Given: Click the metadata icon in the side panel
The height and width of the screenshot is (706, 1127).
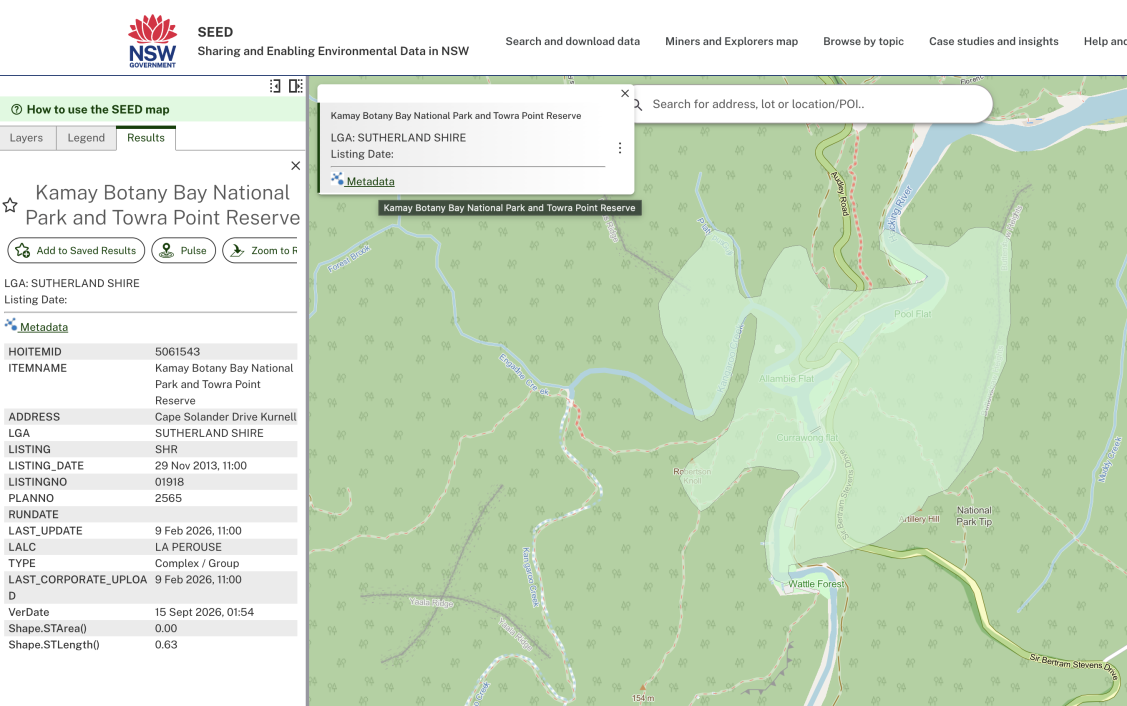Looking at the screenshot, I should pyautogui.click(x=11, y=325).
